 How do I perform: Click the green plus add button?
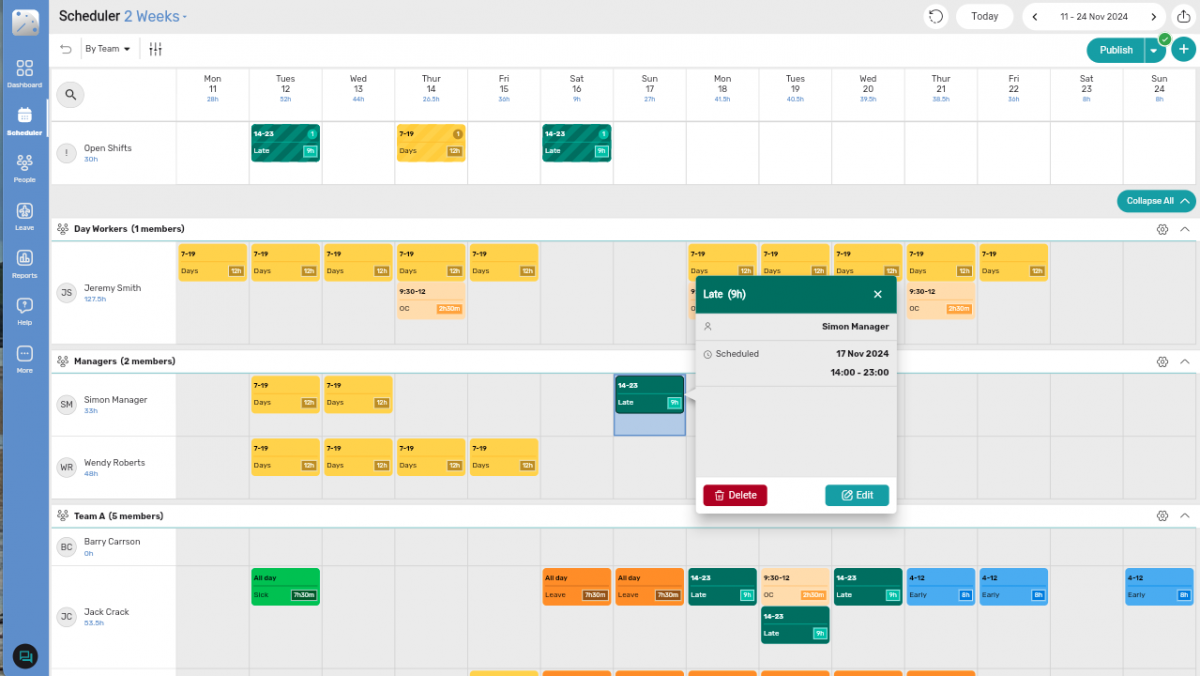click(1183, 50)
